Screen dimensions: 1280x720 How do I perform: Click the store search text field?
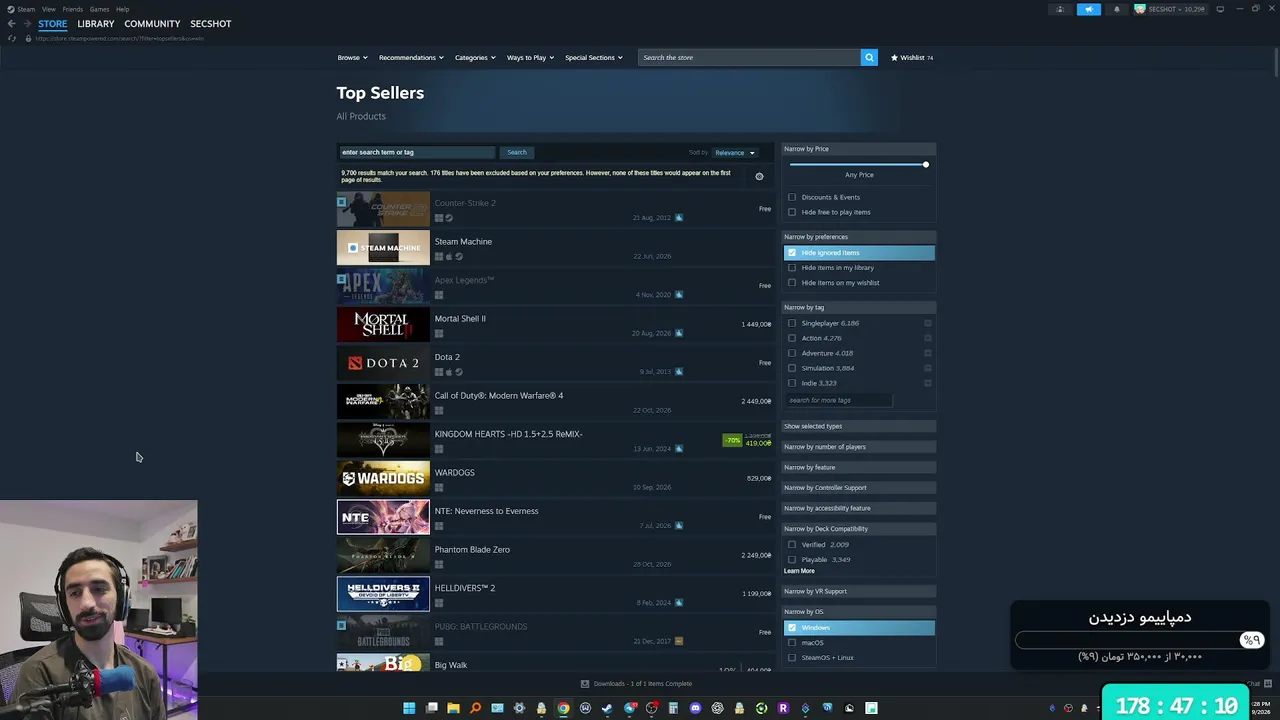click(x=749, y=57)
